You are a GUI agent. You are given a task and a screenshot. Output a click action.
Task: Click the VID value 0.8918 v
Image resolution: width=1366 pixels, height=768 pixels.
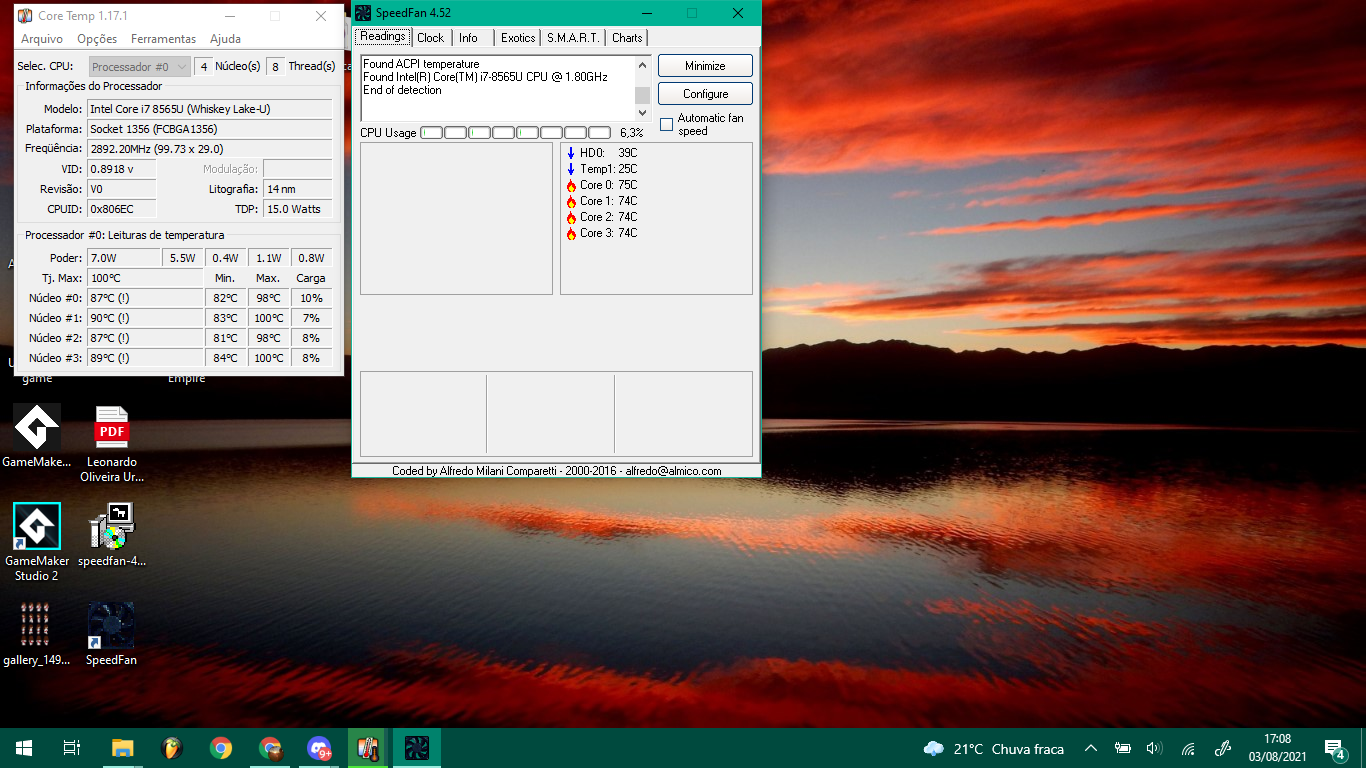point(122,169)
